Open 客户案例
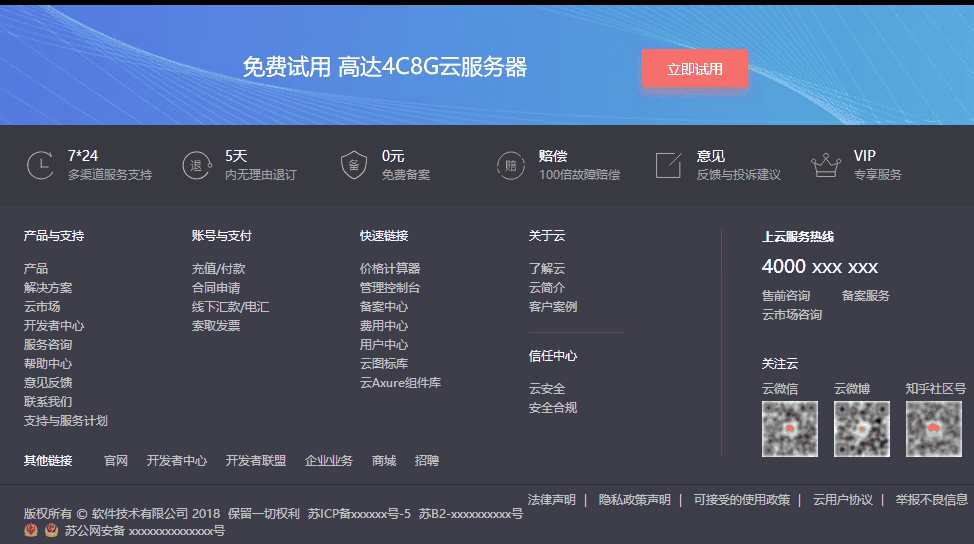Screen dimensions: 974x544 pos(553,306)
